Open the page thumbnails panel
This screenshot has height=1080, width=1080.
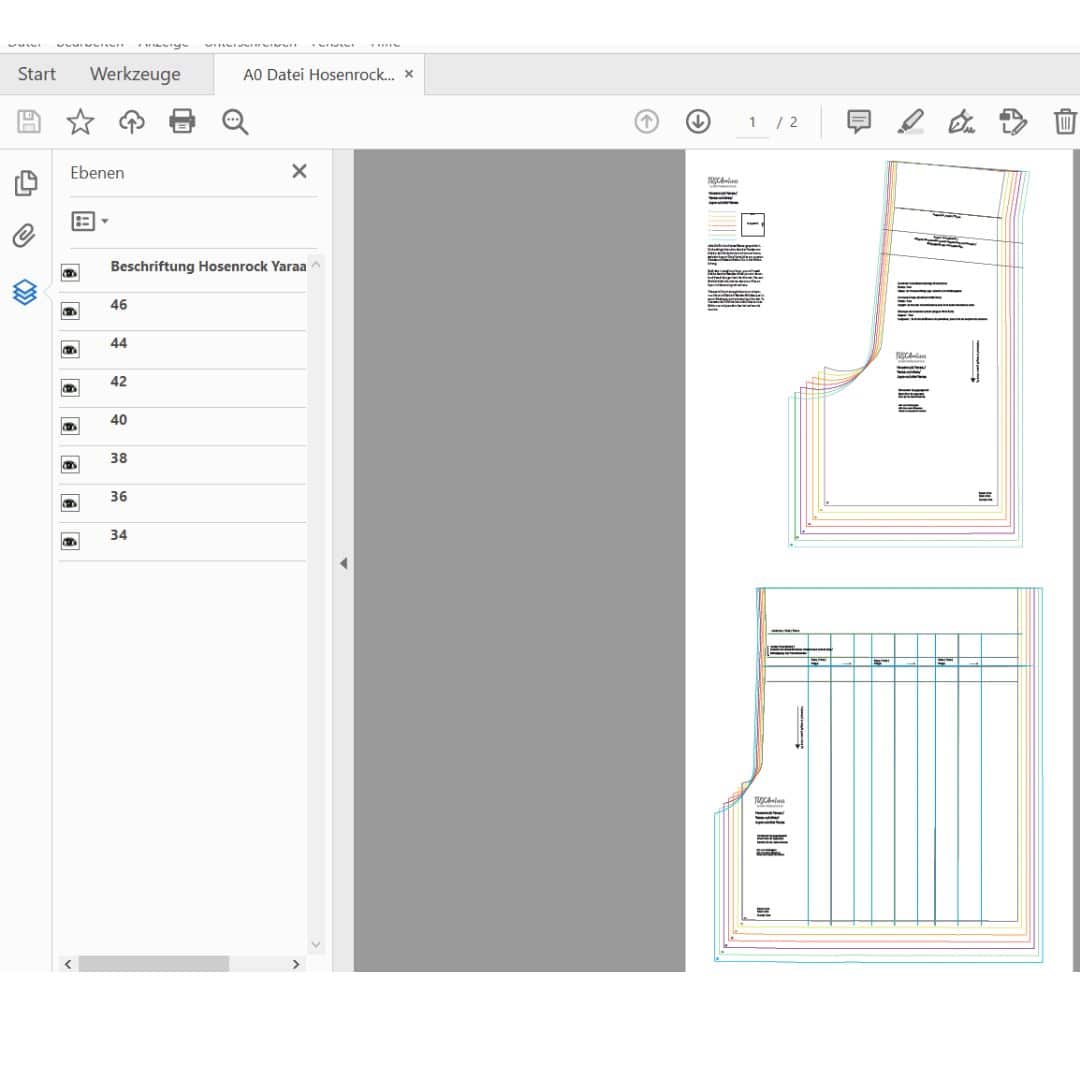click(x=25, y=183)
